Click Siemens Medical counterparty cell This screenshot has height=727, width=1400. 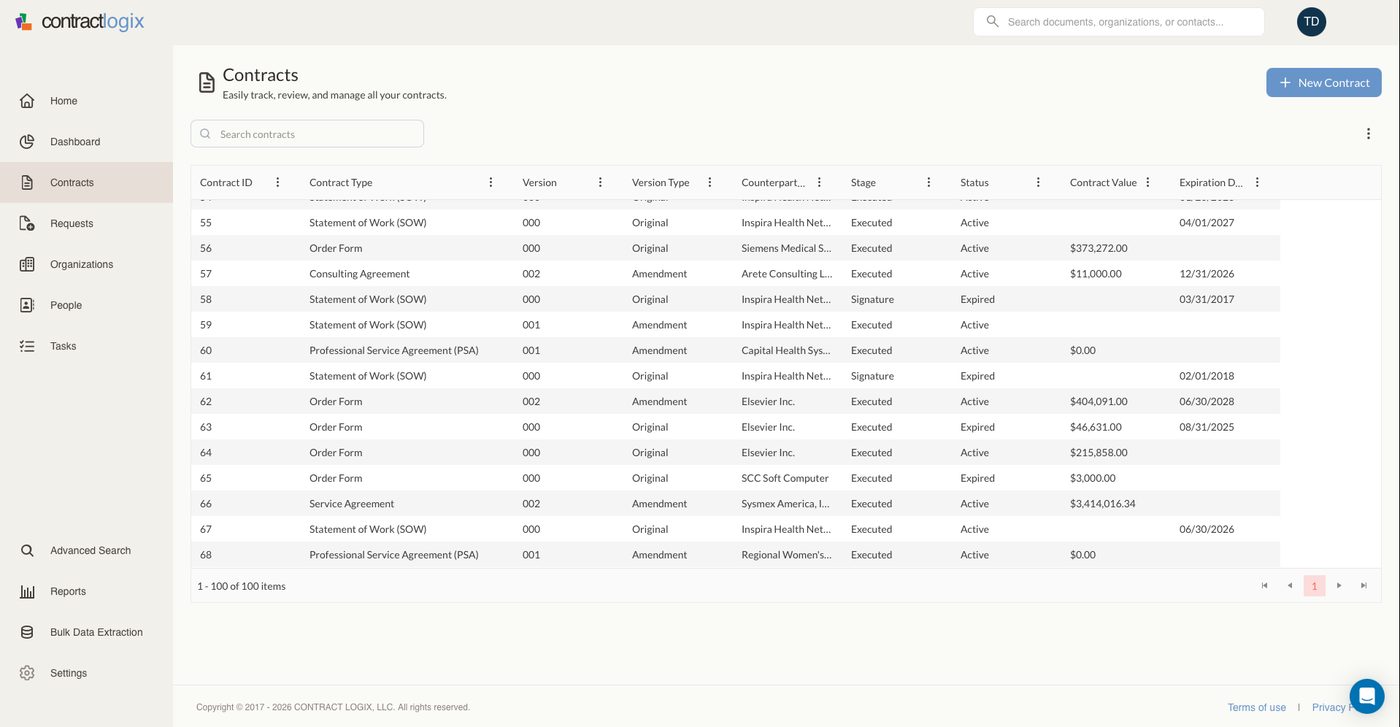[786, 248]
